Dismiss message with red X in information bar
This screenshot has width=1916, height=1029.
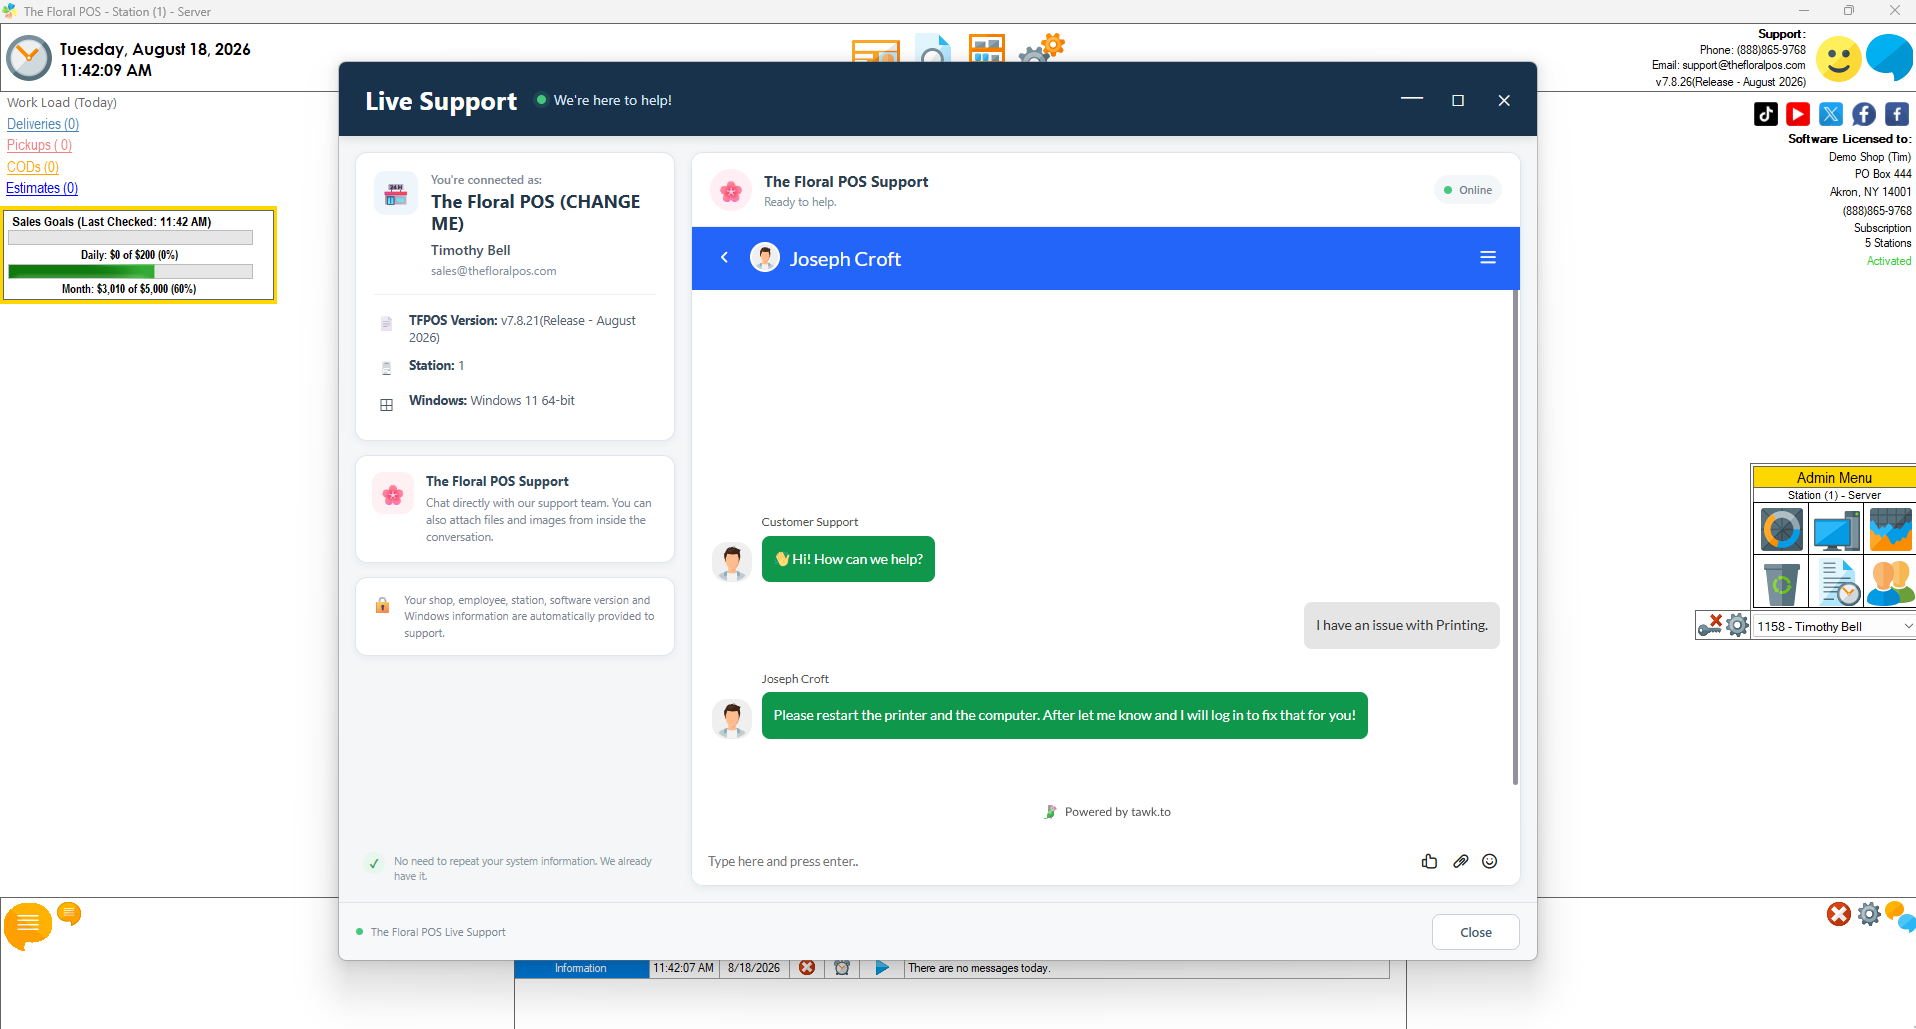[807, 968]
